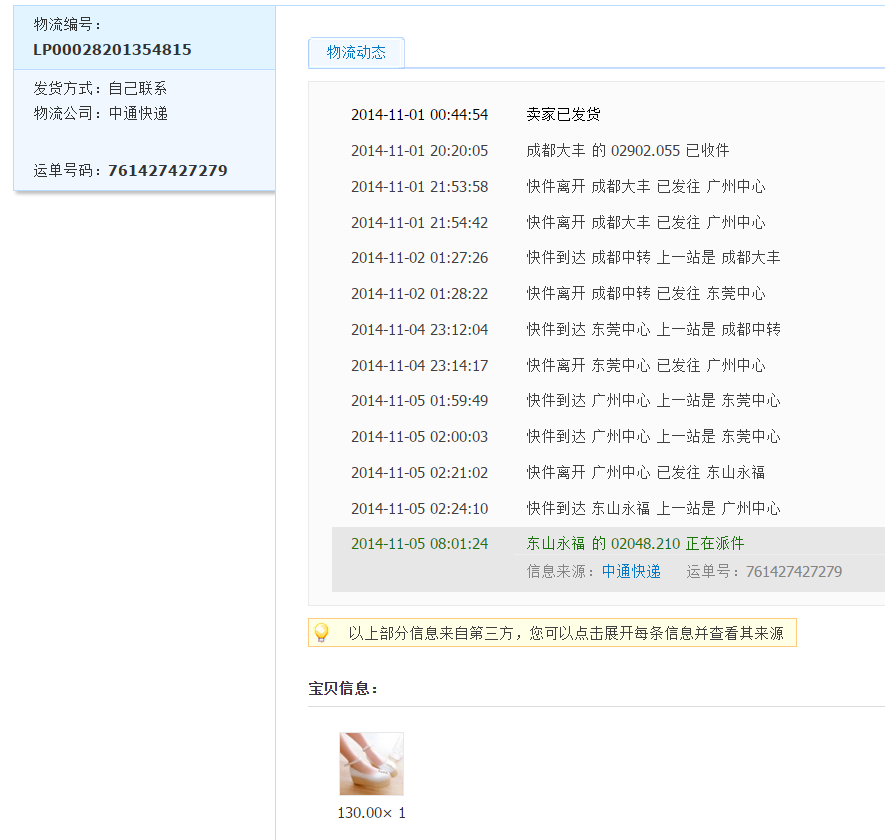
Task: Select the 成都中转 已发往 东莞中心 entry
Action: click(x=645, y=294)
